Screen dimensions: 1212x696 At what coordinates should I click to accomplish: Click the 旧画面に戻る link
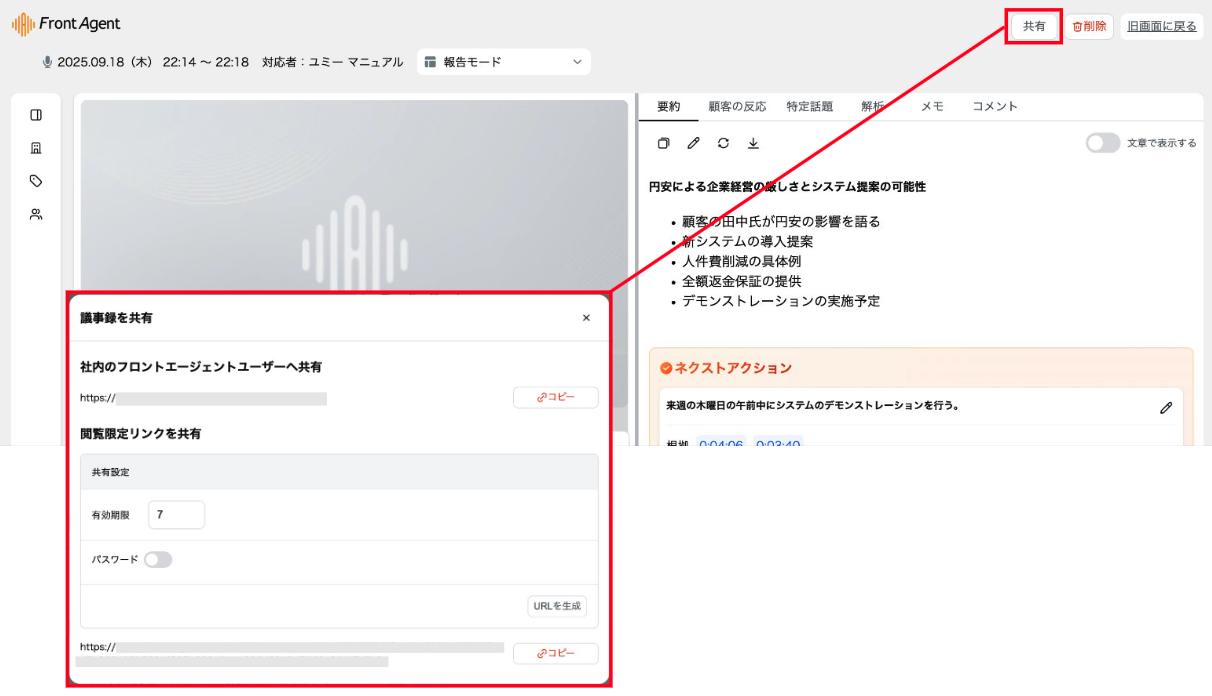point(1161,26)
